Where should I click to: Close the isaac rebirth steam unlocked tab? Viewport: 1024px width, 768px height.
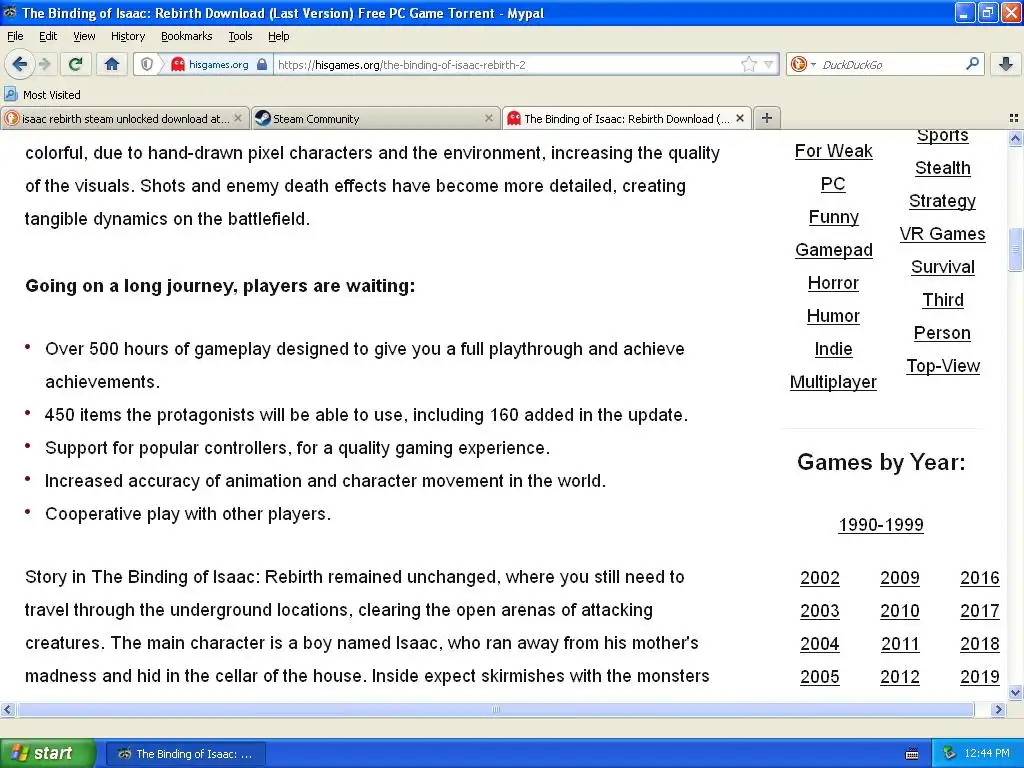[x=238, y=118]
